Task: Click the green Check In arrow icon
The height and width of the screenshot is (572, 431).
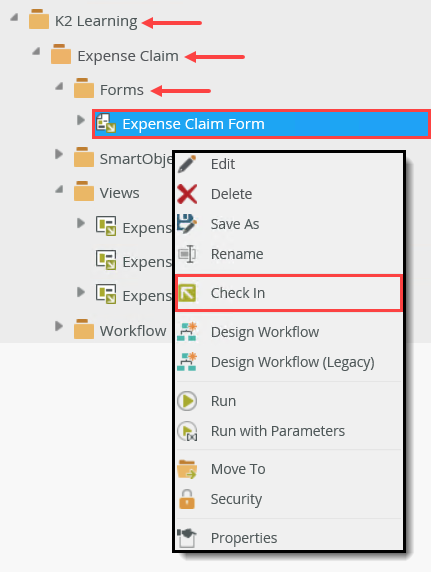Action: [187, 293]
